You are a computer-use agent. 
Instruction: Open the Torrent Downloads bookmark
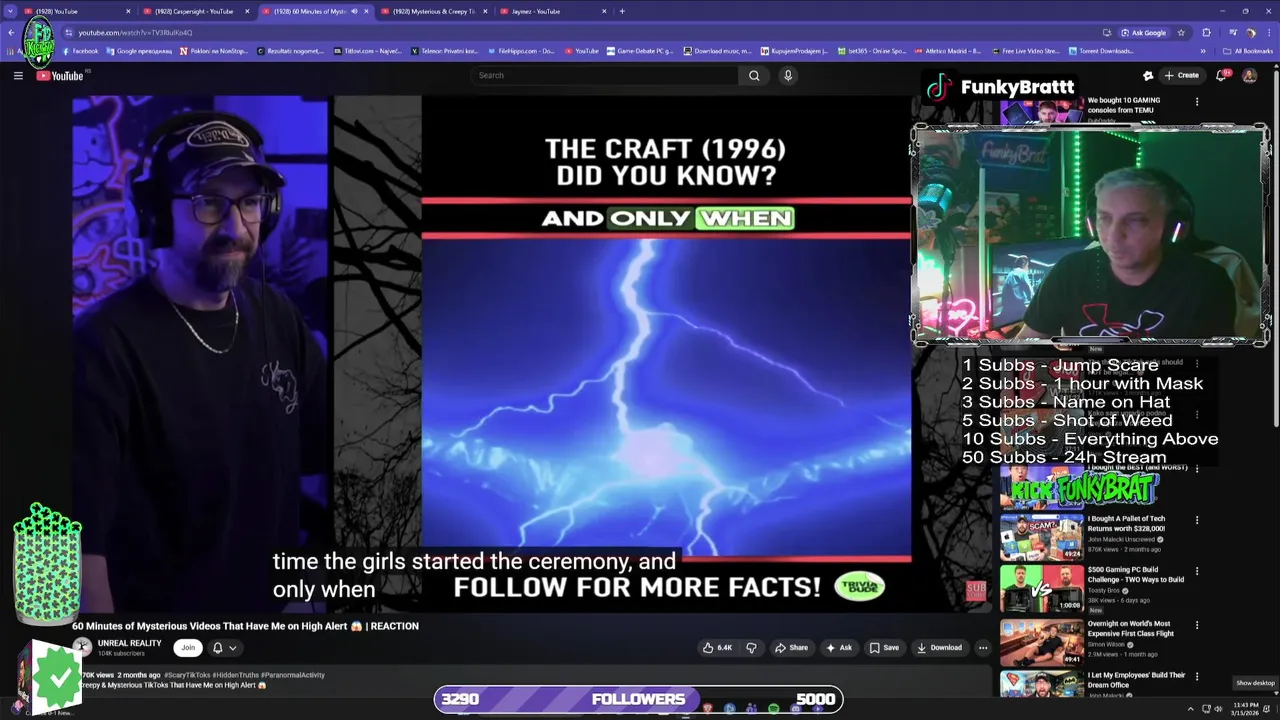(x=1101, y=51)
